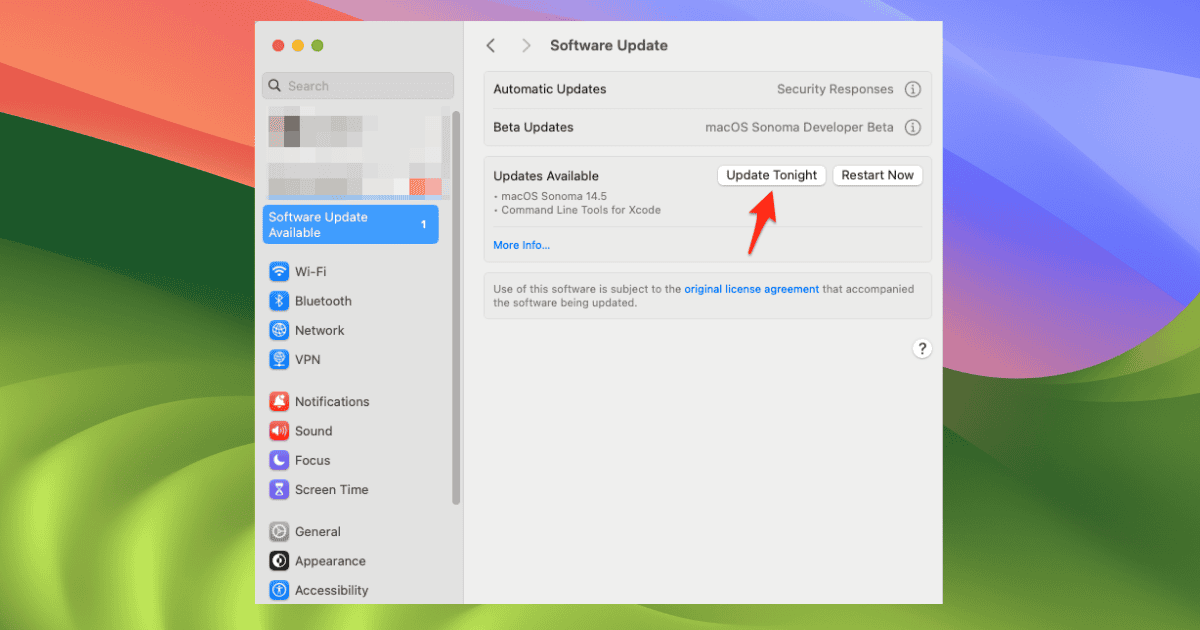Go back using the back chevron
Screen dimensions: 1200x630
(x=491, y=45)
